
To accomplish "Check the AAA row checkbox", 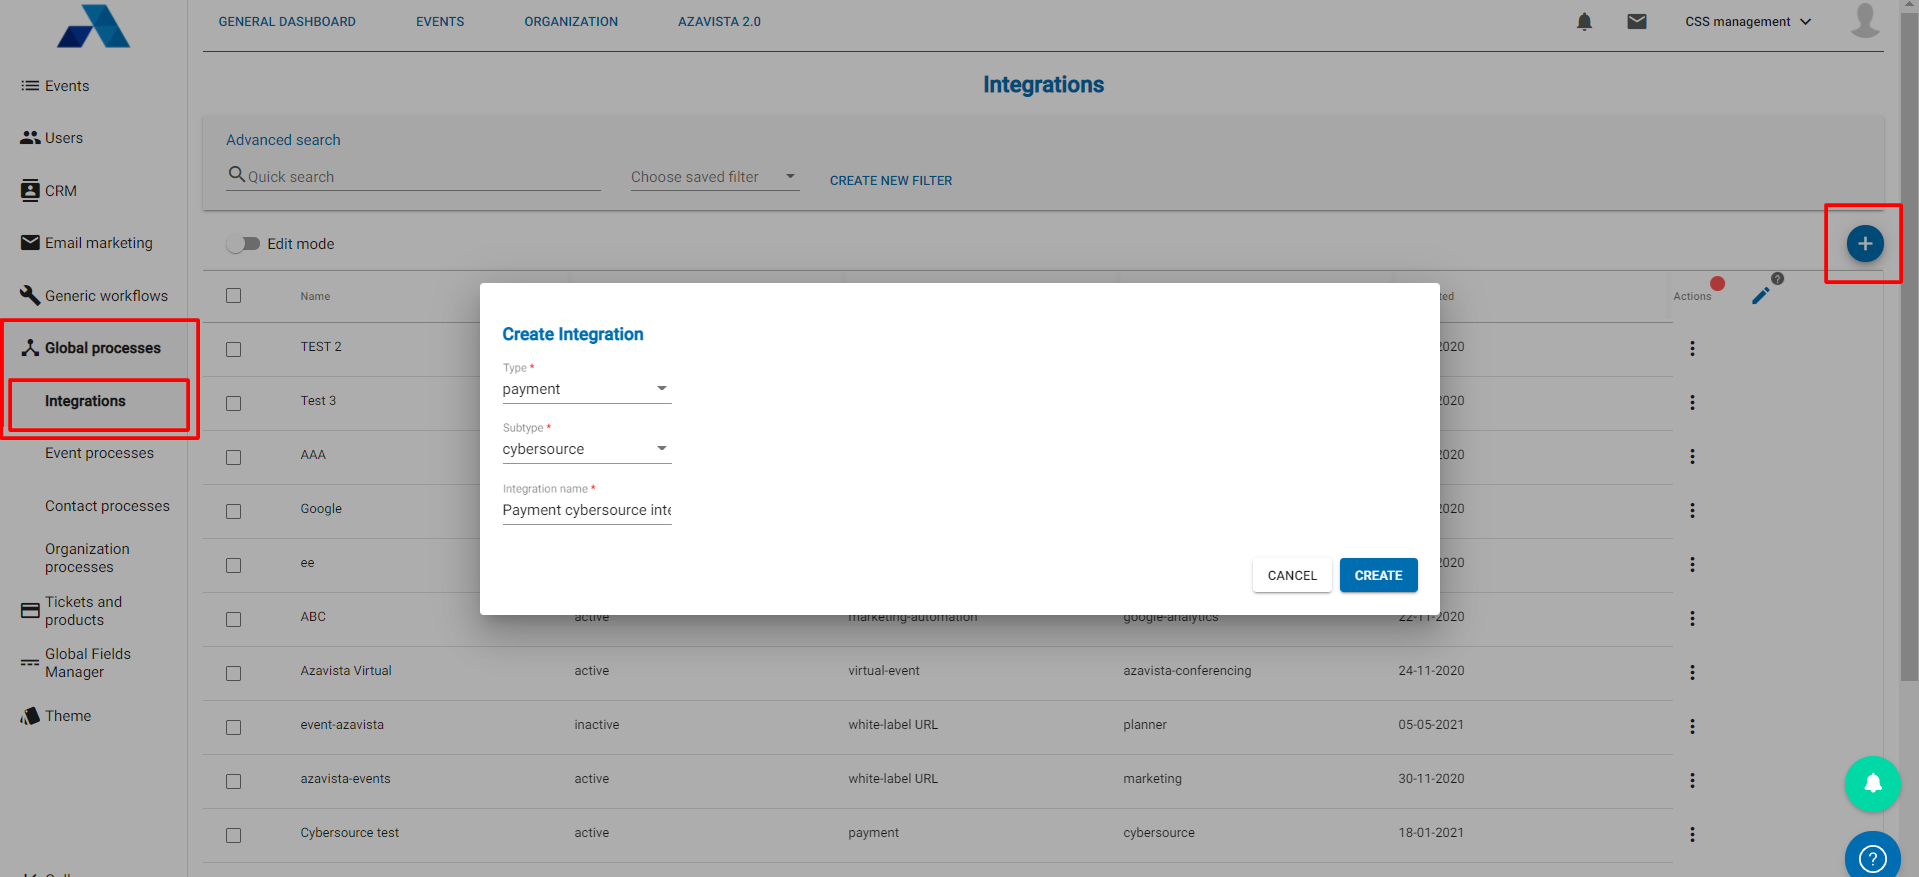I will [234, 458].
